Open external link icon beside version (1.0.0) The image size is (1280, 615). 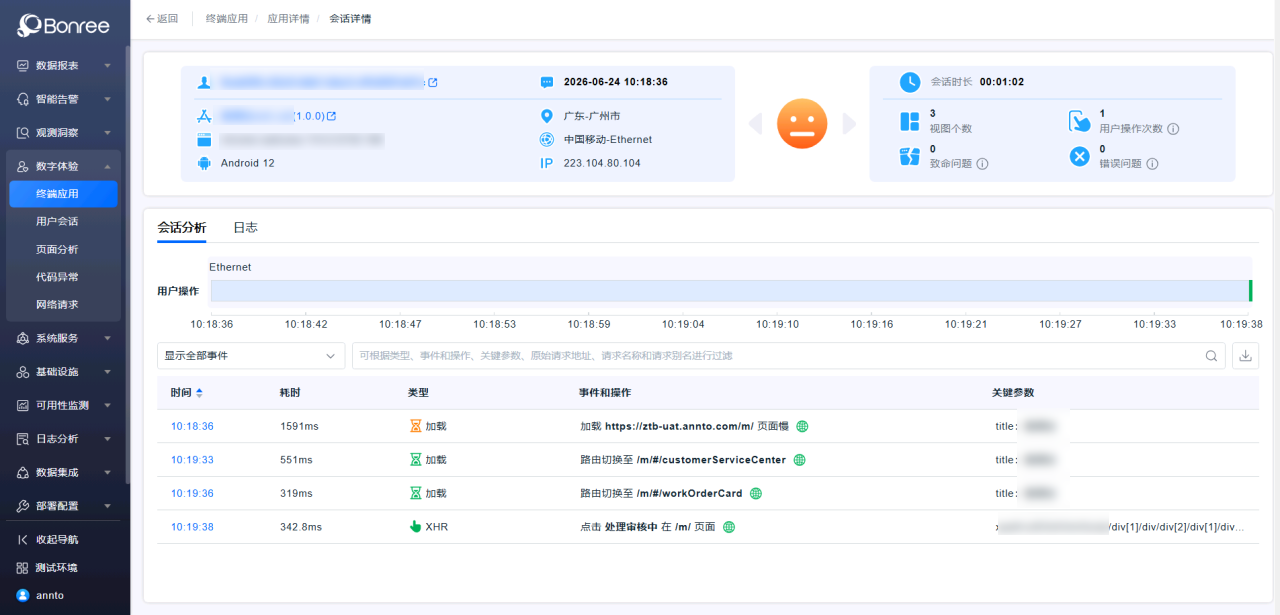[x=332, y=116]
